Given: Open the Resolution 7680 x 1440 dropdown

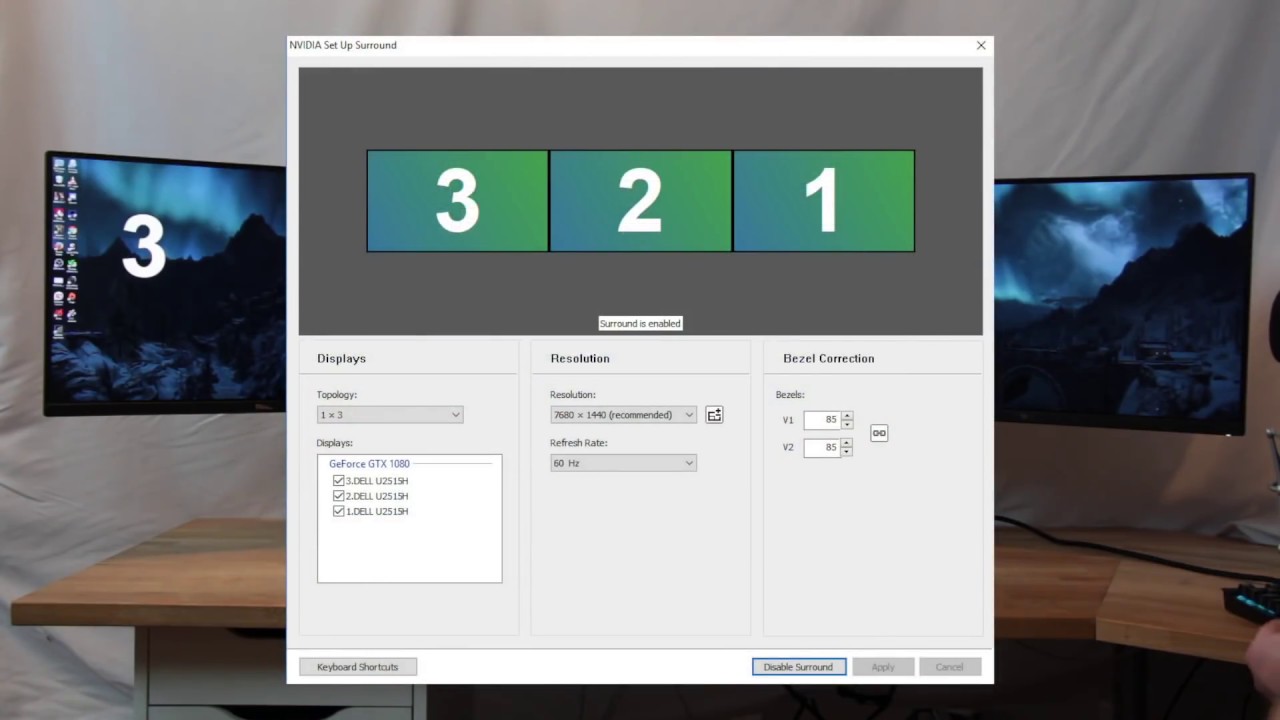Looking at the screenshot, I should click(x=623, y=415).
